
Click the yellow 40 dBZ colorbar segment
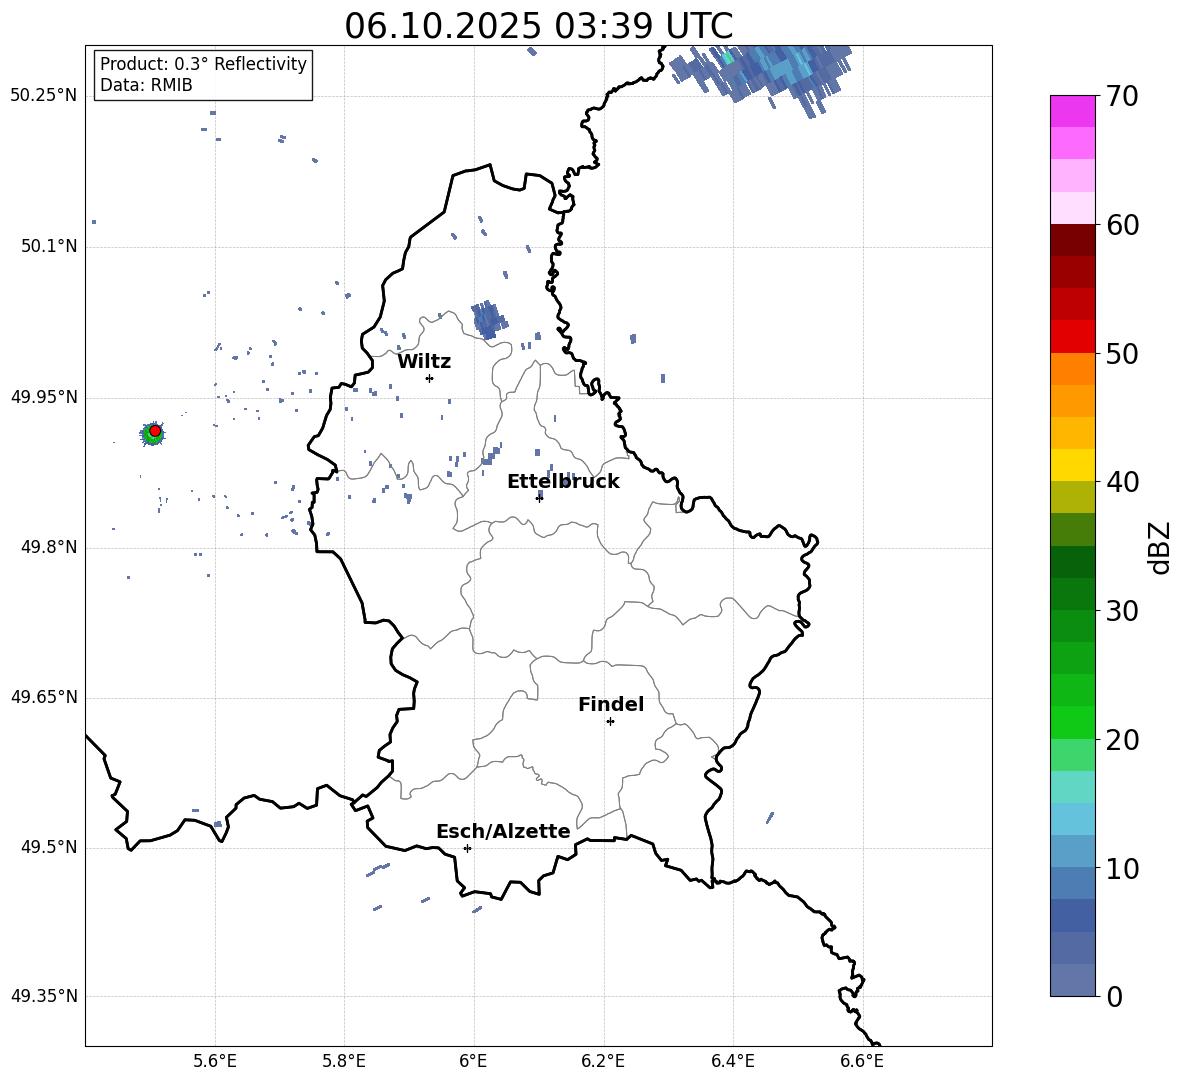[x=1072, y=465]
